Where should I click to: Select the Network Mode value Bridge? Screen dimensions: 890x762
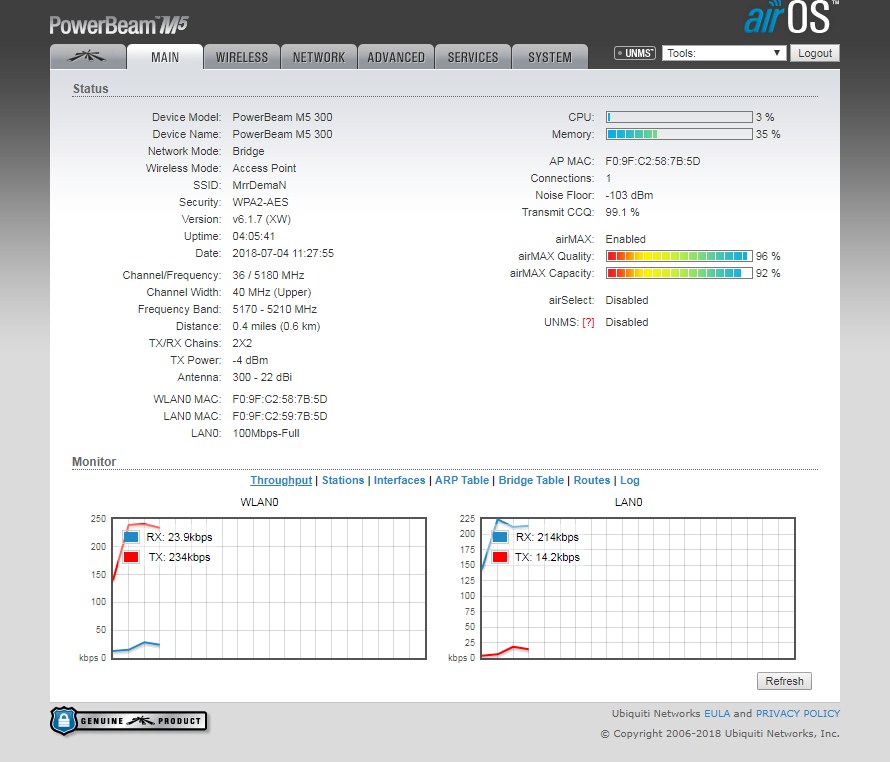click(249, 151)
